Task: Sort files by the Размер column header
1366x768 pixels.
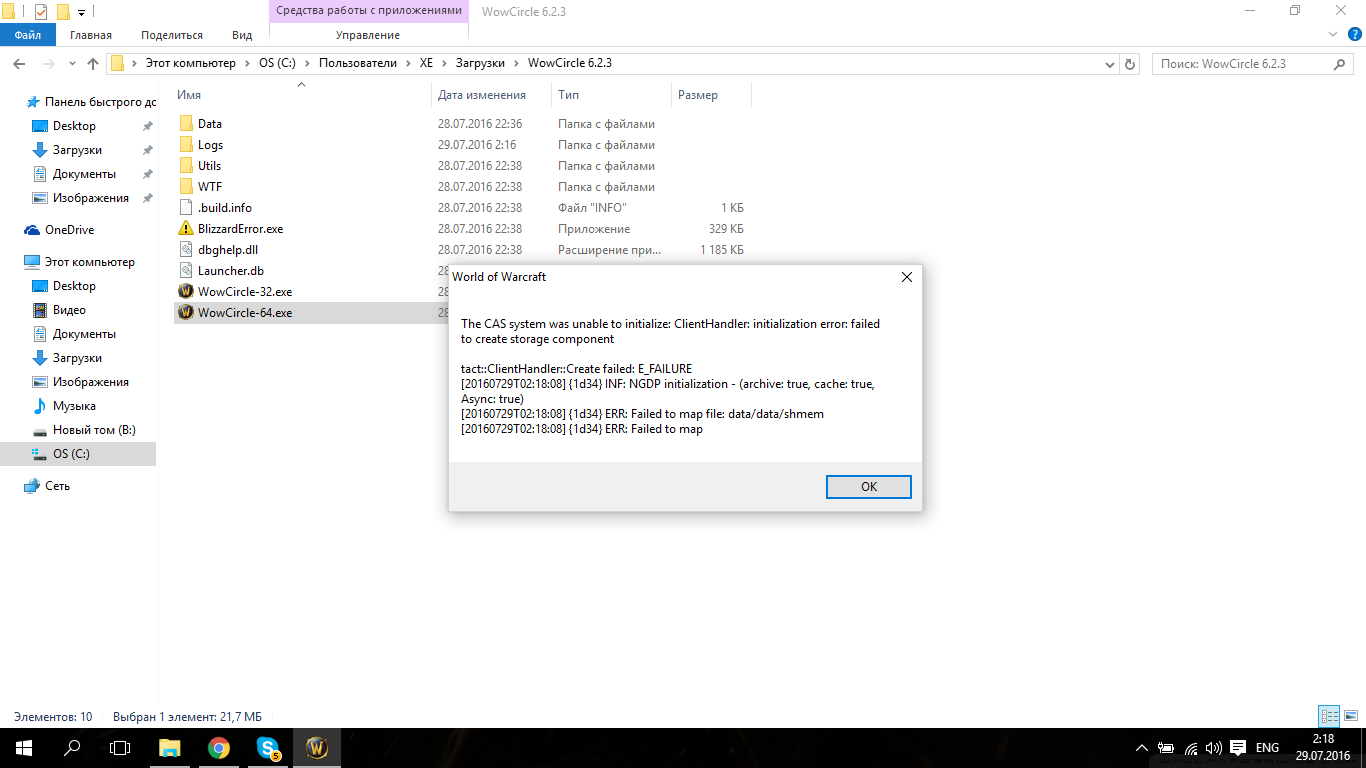Action: pyautogui.click(x=698, y=95)
